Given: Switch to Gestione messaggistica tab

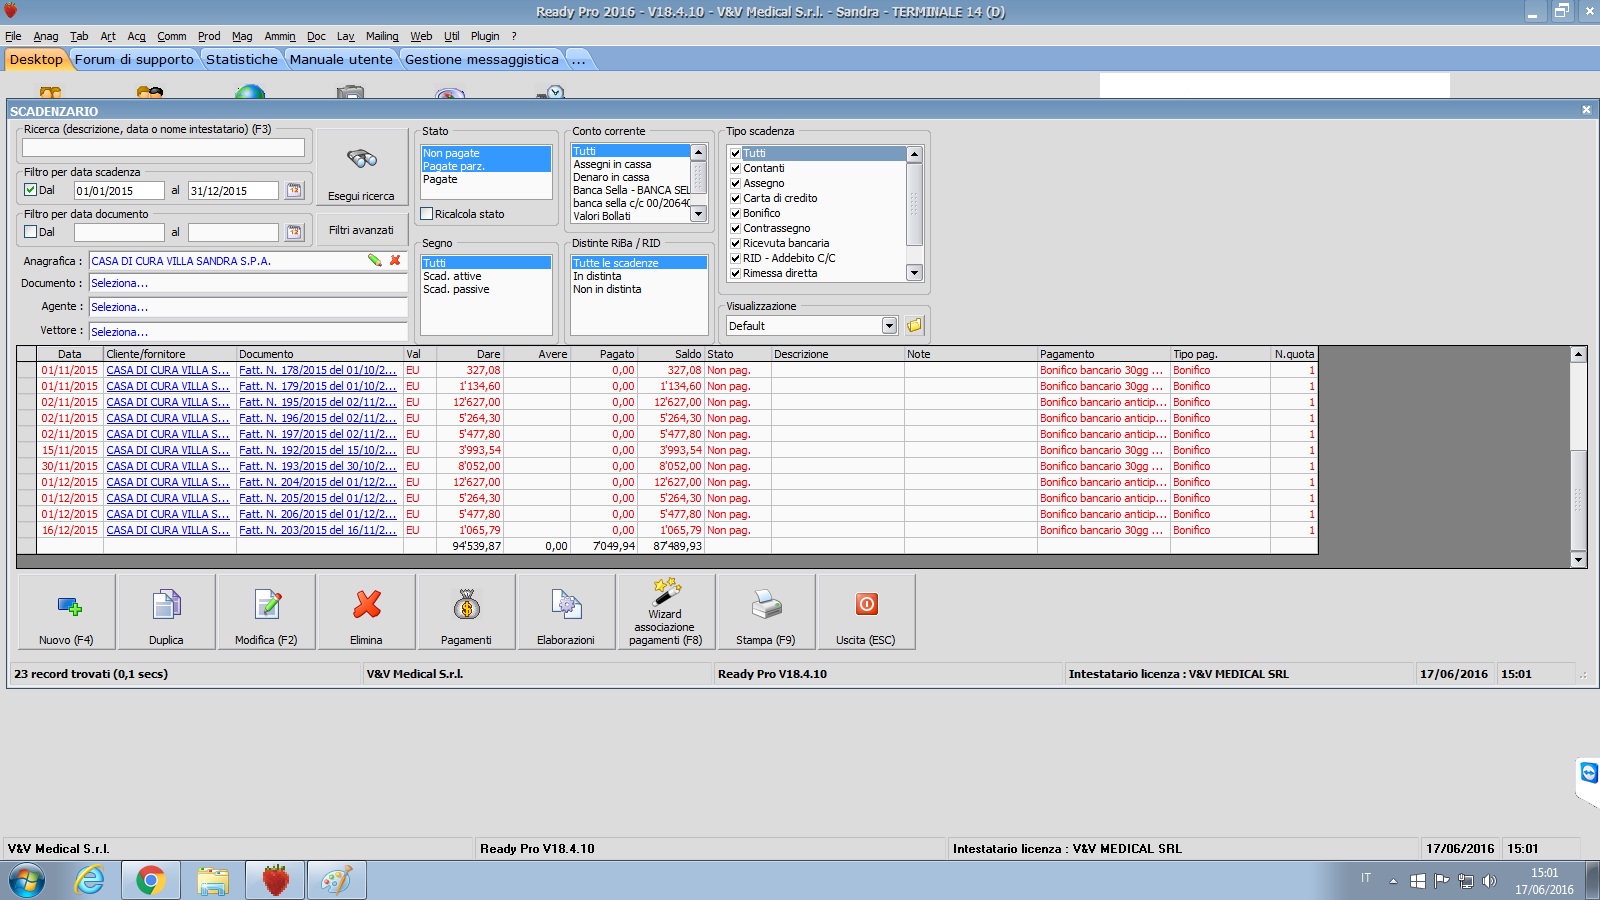Looking at the screenshot, I should coord(482,59).
